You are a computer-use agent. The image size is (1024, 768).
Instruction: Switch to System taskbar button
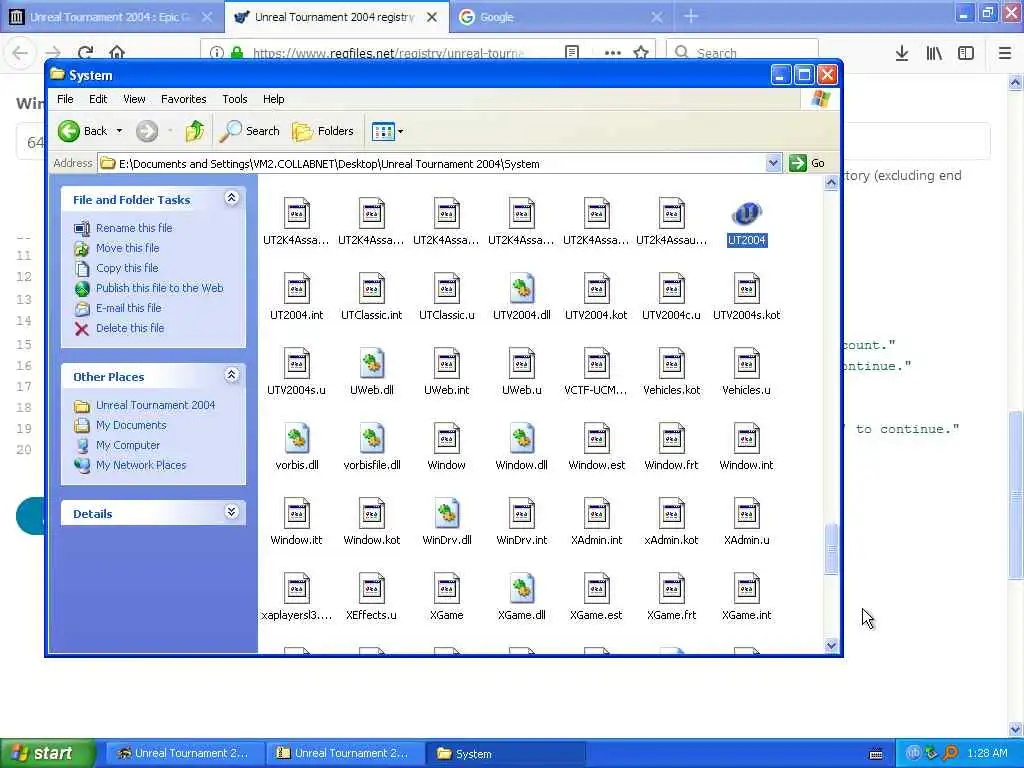[x=505, y=754]
